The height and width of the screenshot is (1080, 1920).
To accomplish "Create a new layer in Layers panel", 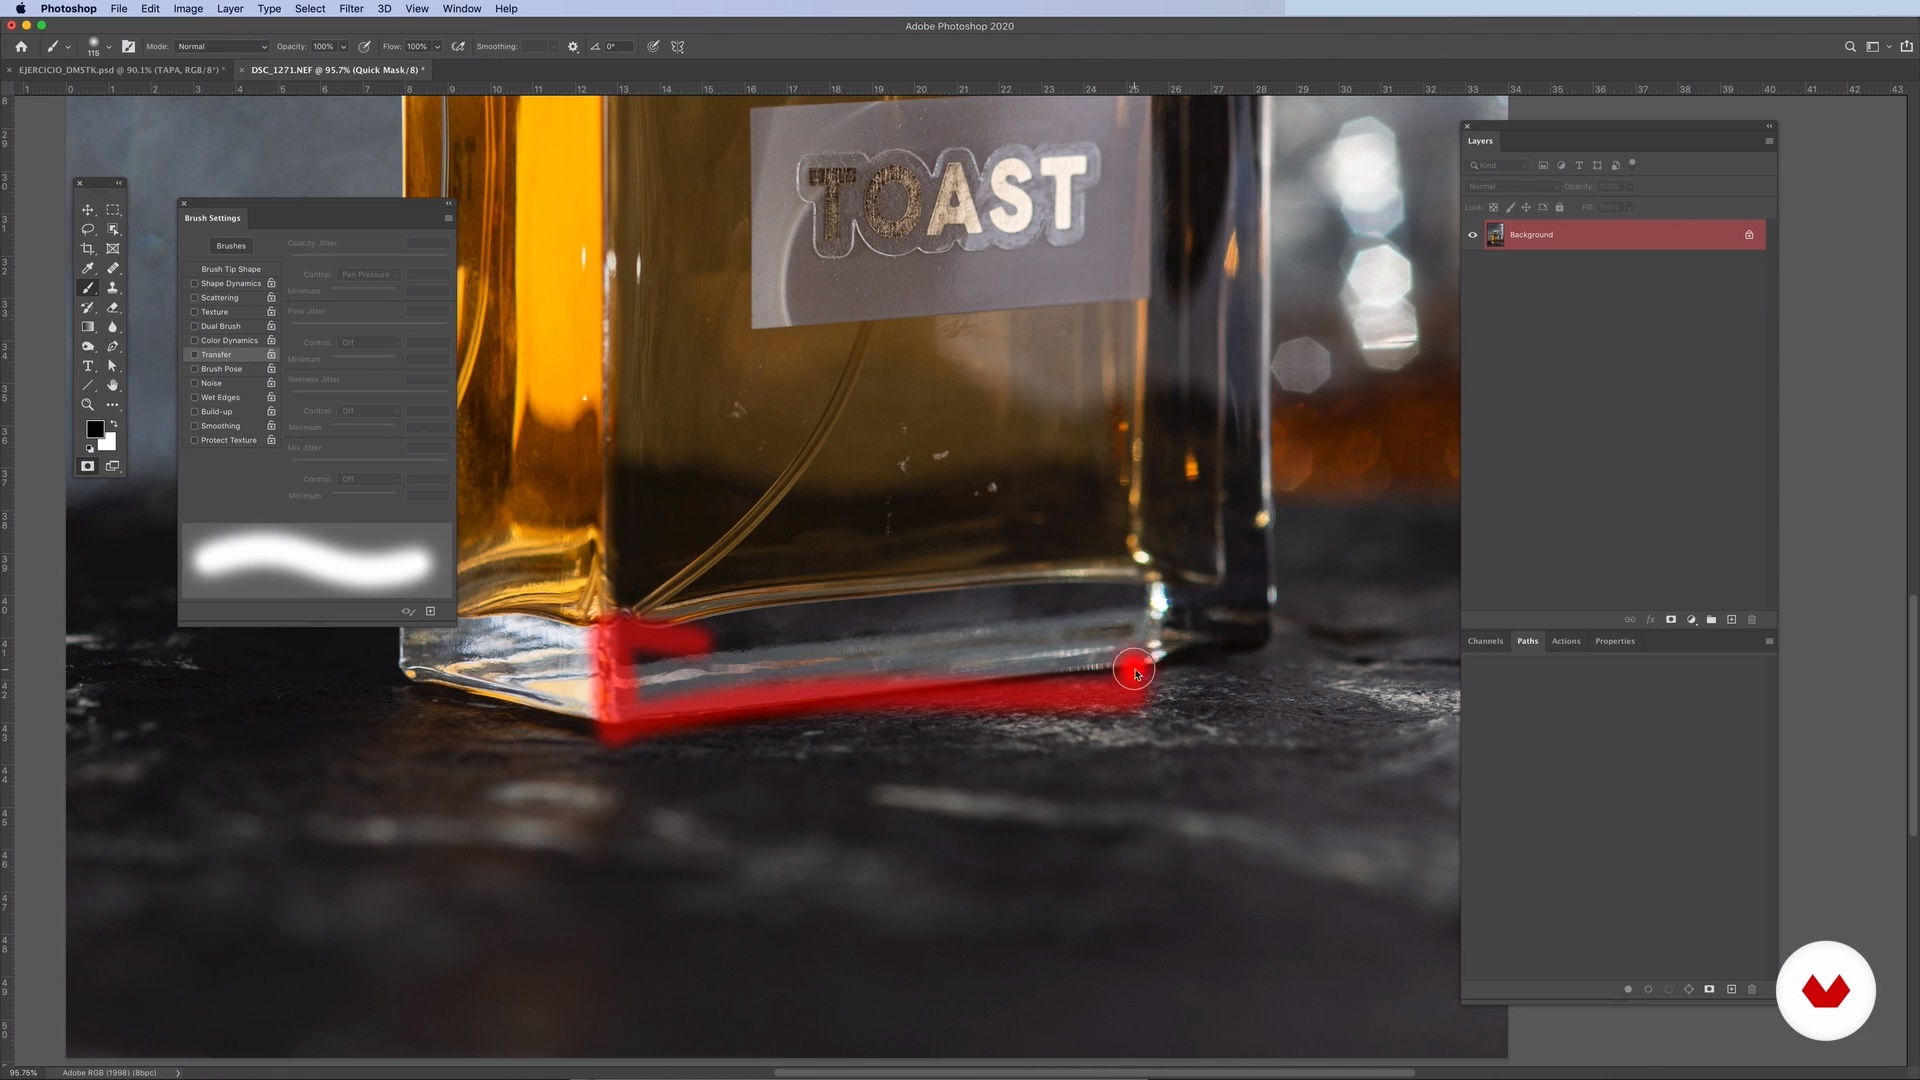I will (1732, 620).
